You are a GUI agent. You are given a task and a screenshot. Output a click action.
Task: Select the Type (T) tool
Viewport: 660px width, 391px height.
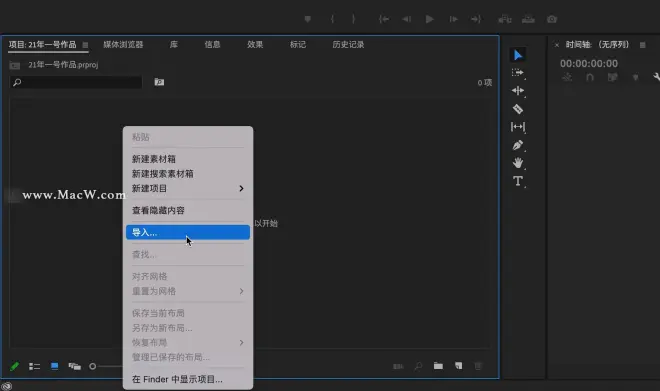click(x=518, y=181)
